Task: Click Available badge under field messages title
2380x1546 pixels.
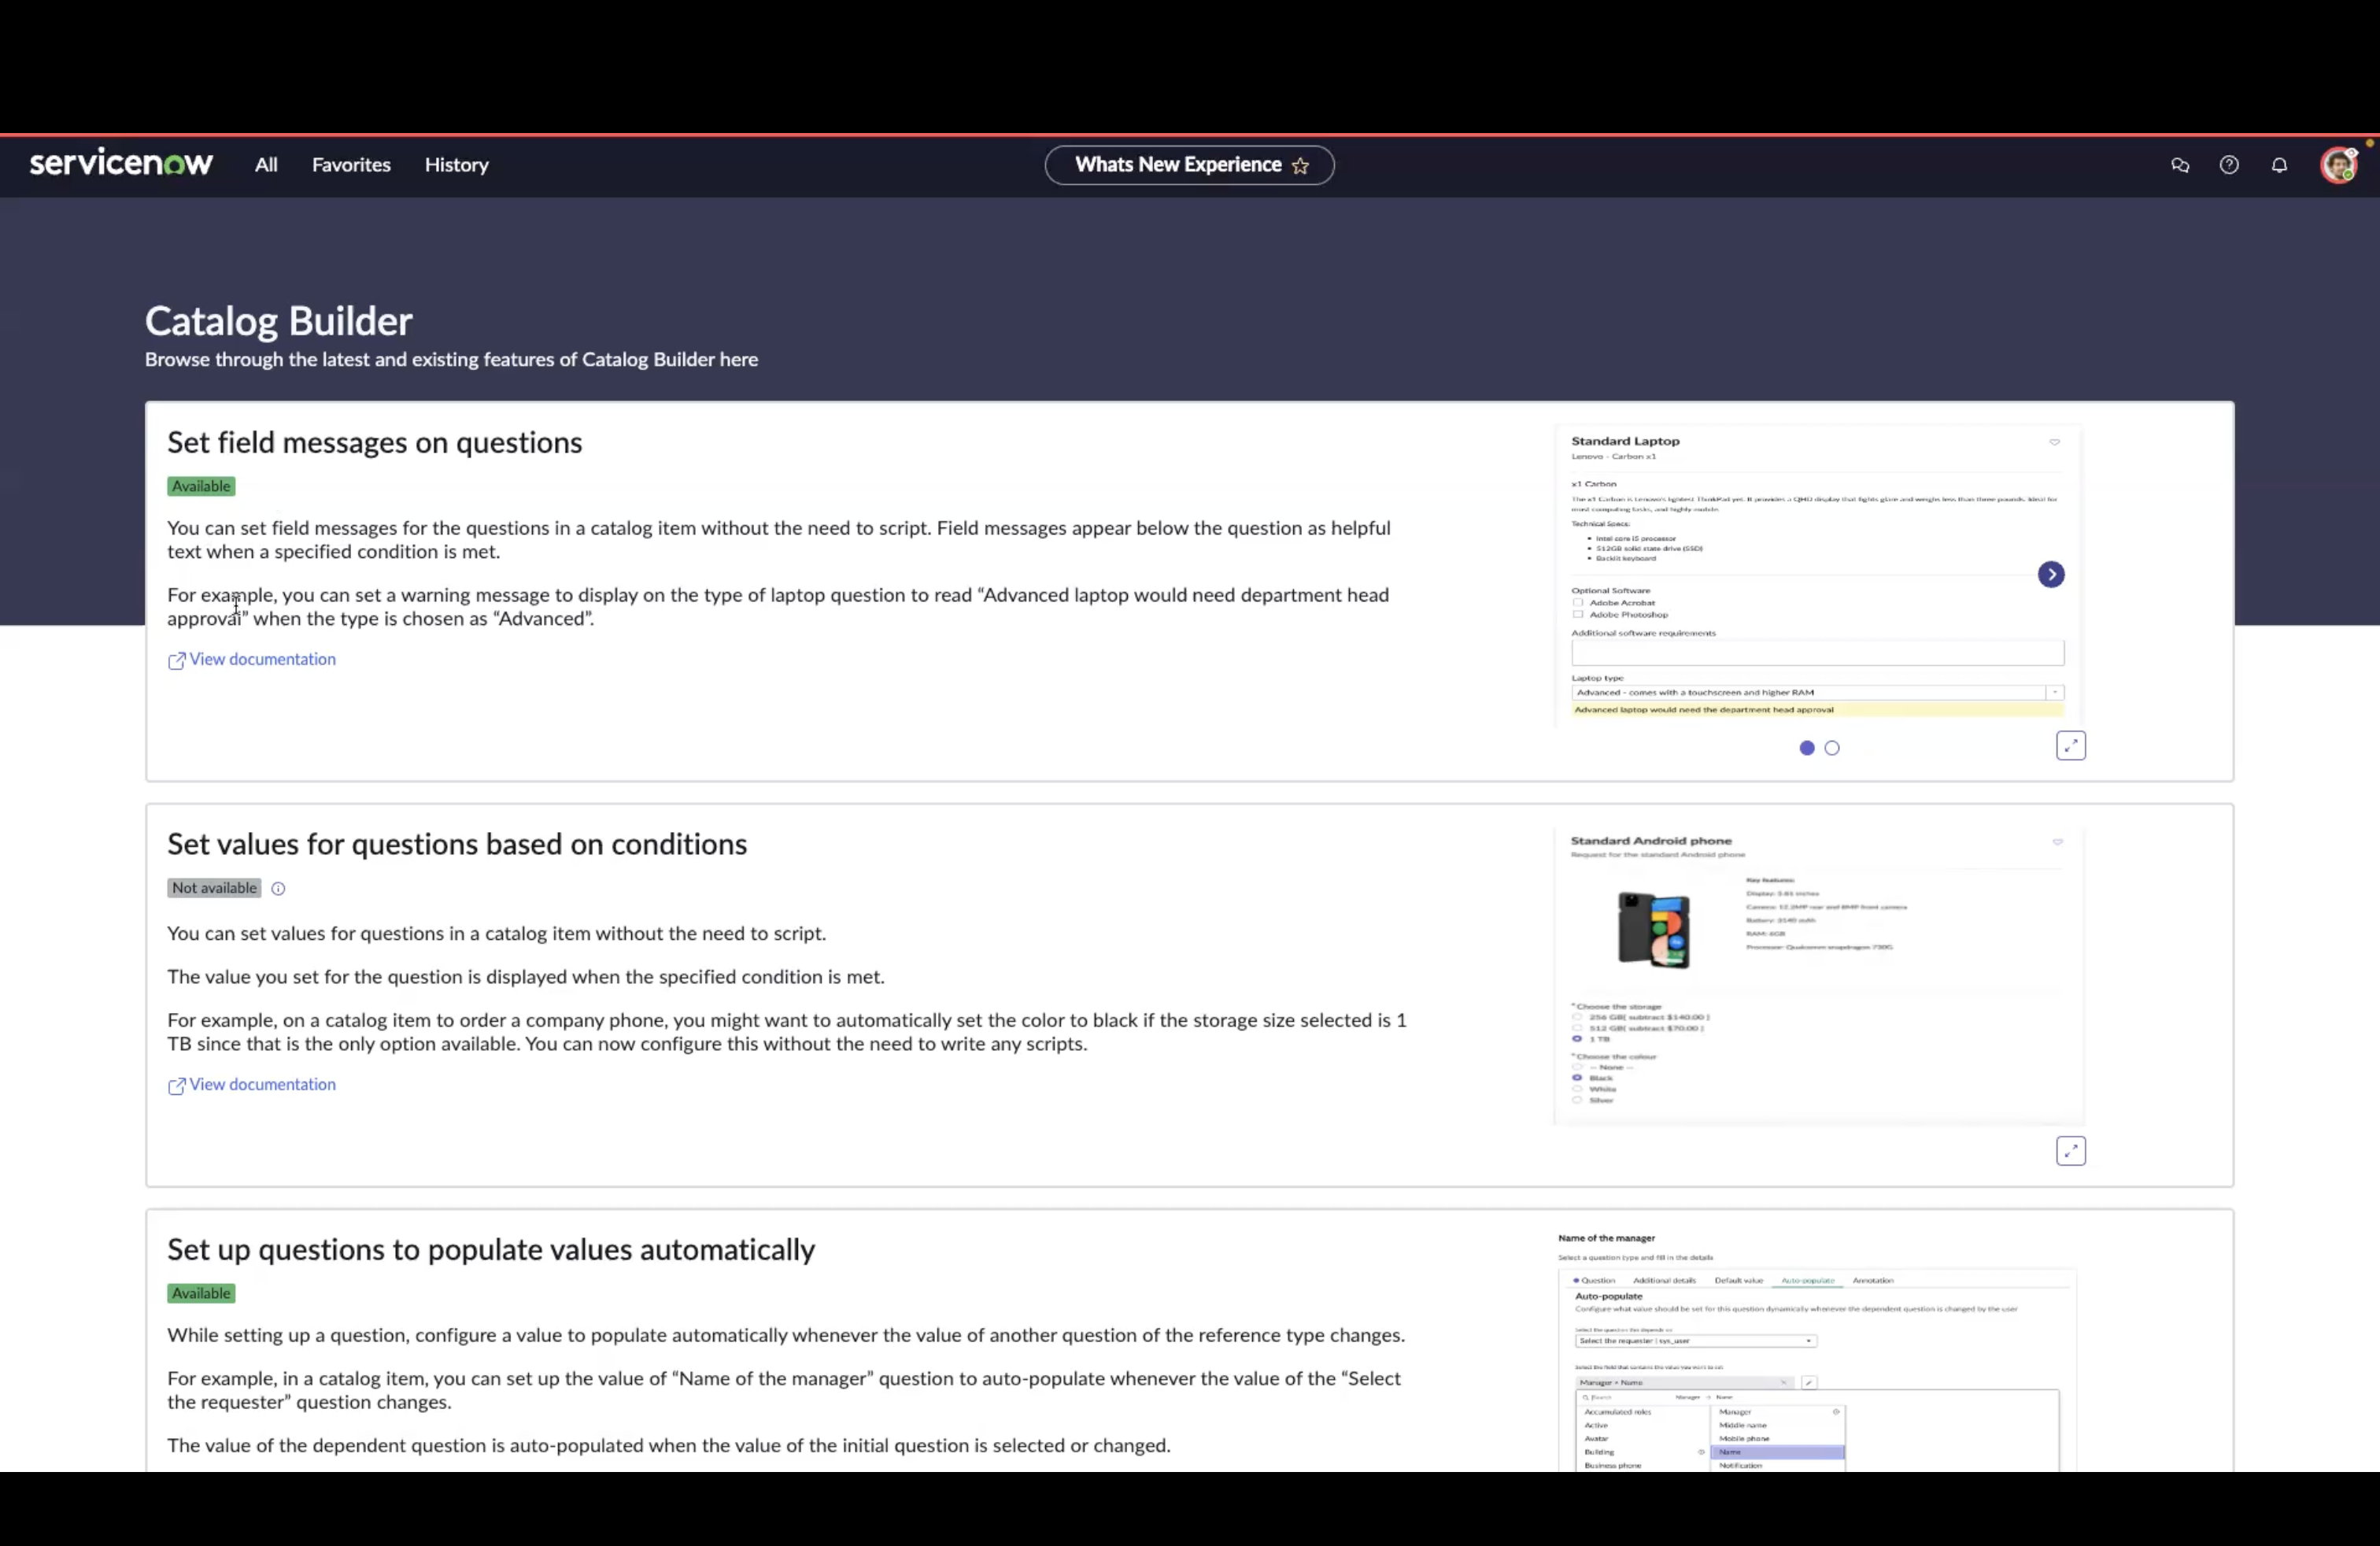Action: 201,486
